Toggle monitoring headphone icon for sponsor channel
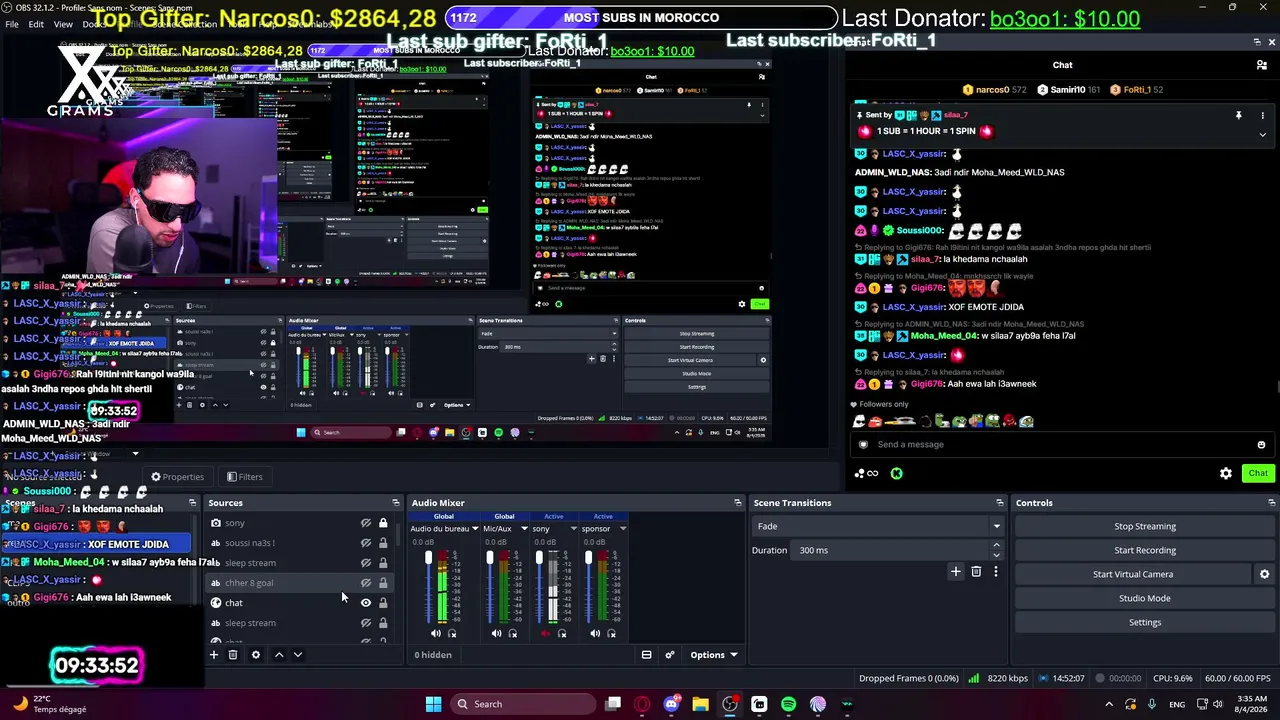This screenshot has width=1280, height=720. point(612,633)
